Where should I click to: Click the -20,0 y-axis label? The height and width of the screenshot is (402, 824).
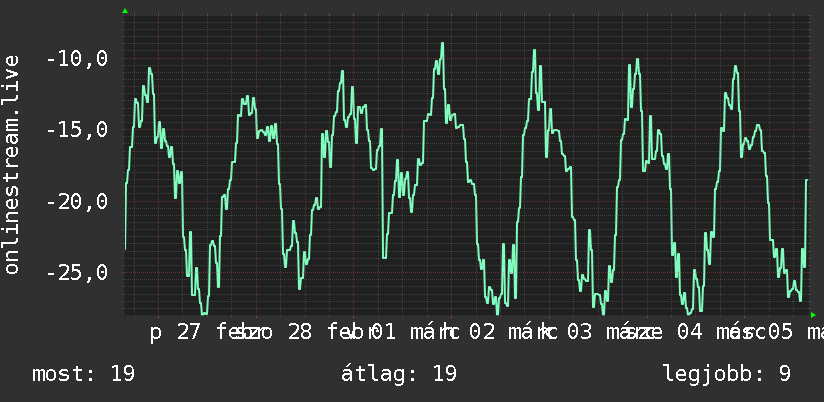coord(77,201)
